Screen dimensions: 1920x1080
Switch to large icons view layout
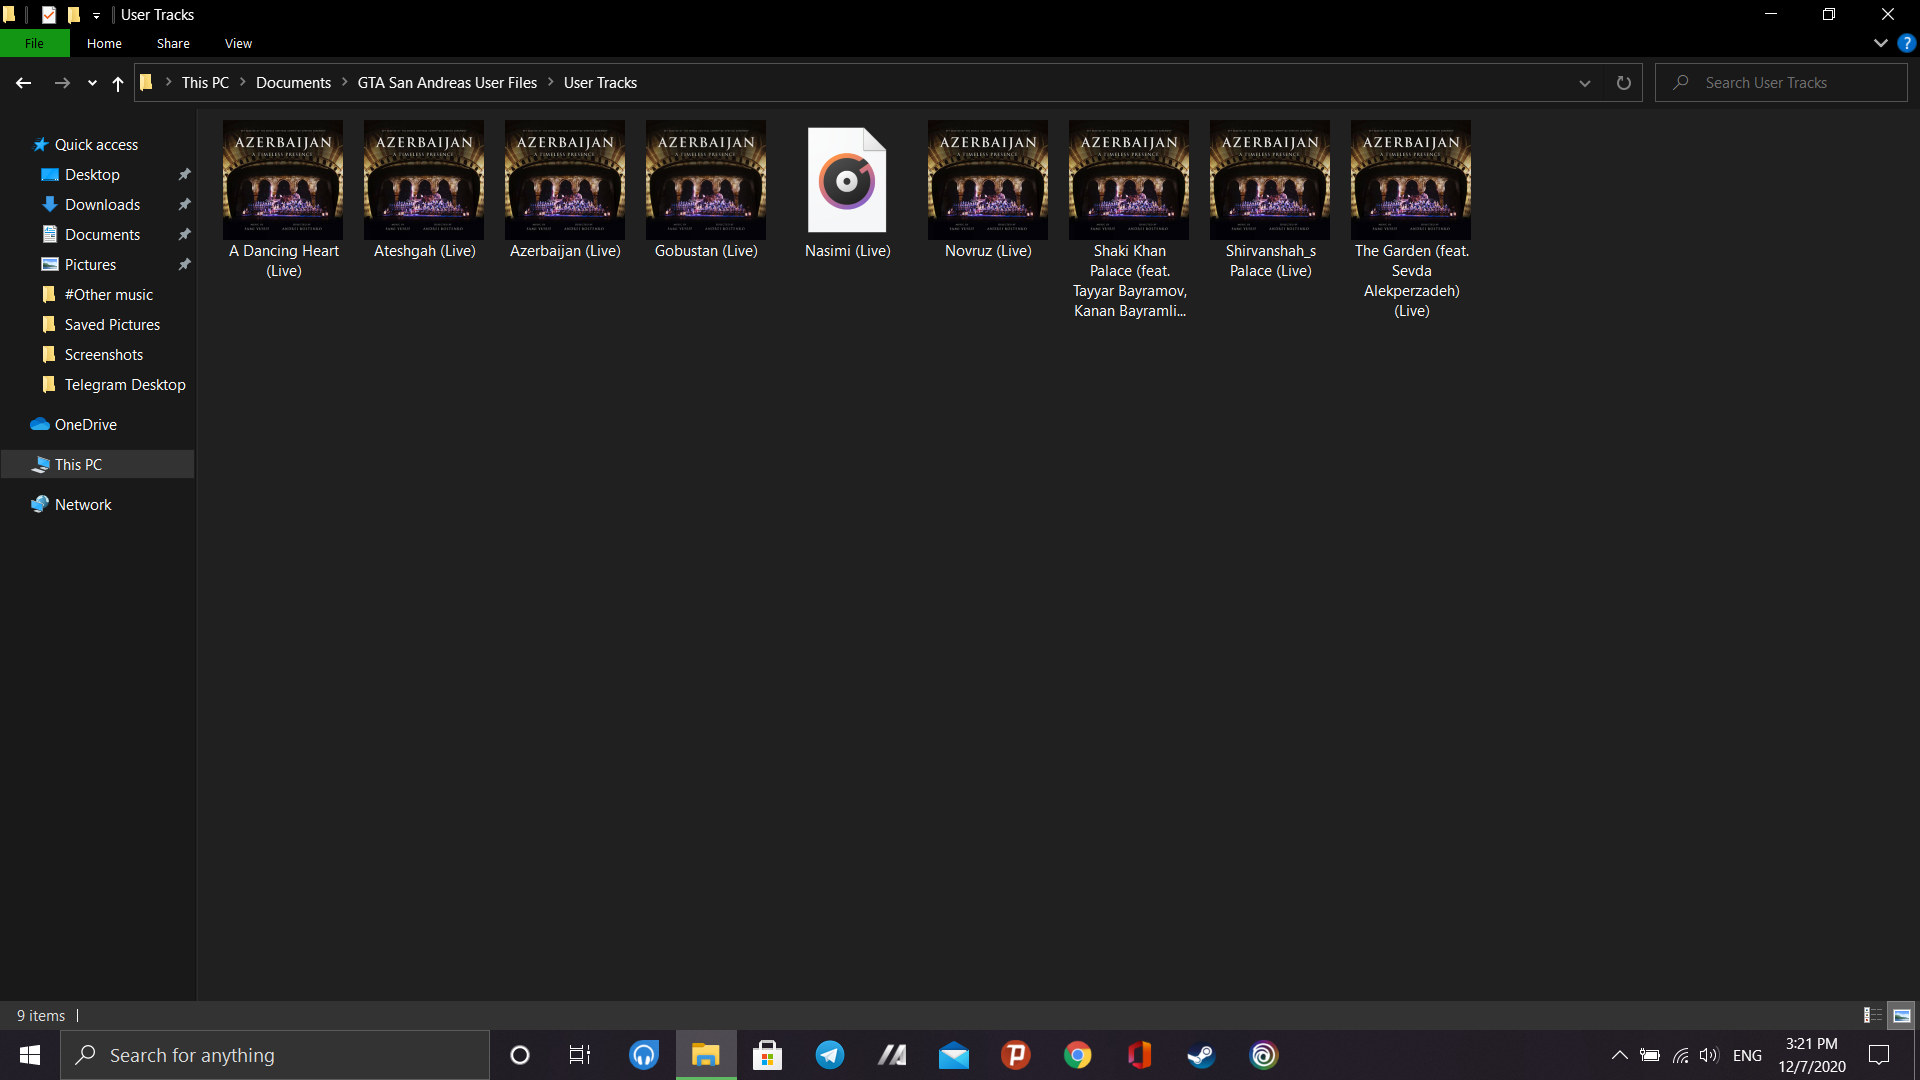1901,1015
